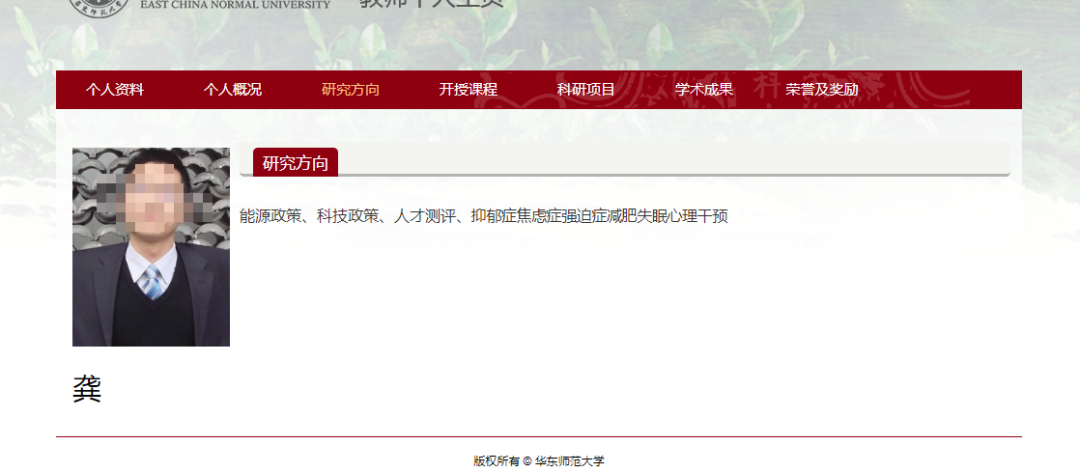1080x473 pixels.
Task: Select the highlighted 研究方向 navigation tab
Action: [x=351, y=90]
